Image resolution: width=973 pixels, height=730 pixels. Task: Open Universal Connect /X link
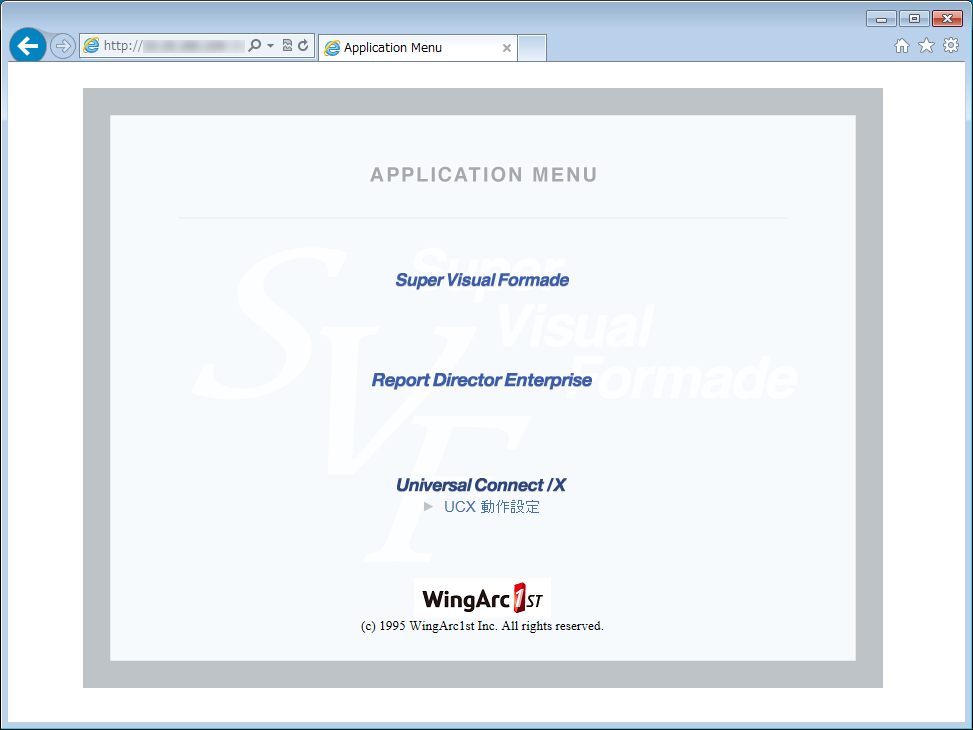(481, 485)
